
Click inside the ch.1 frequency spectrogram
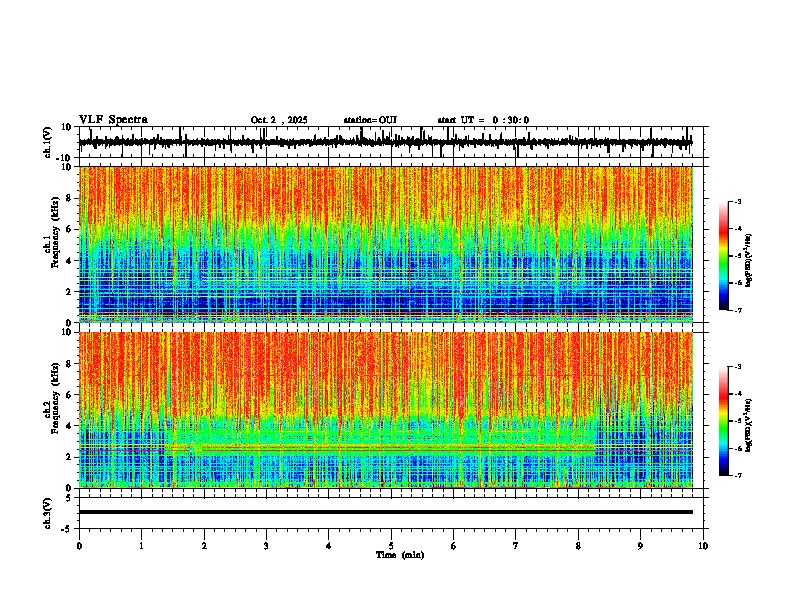pos(385,244)
